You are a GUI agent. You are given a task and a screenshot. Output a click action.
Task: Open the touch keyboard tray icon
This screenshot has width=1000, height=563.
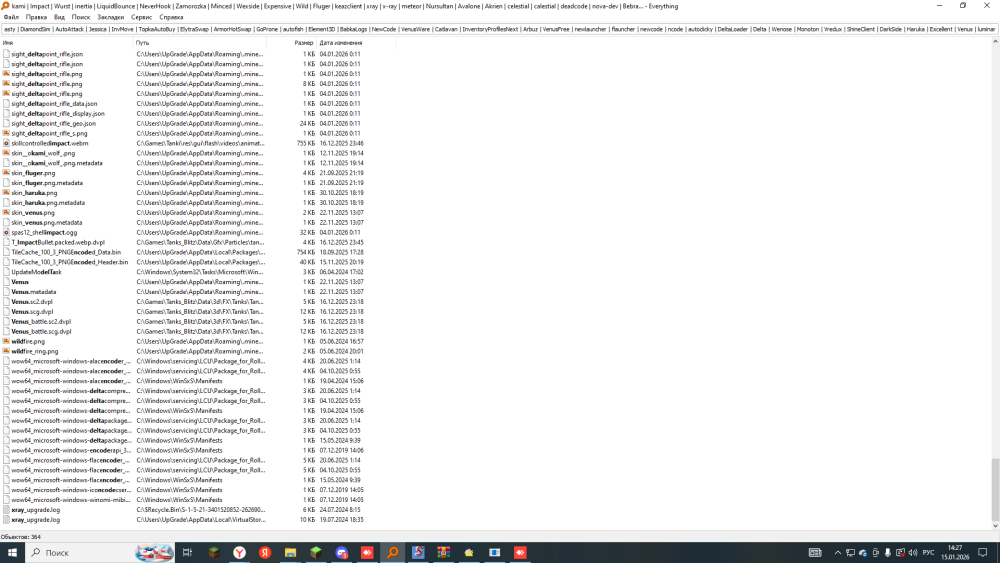click(815, 552)
